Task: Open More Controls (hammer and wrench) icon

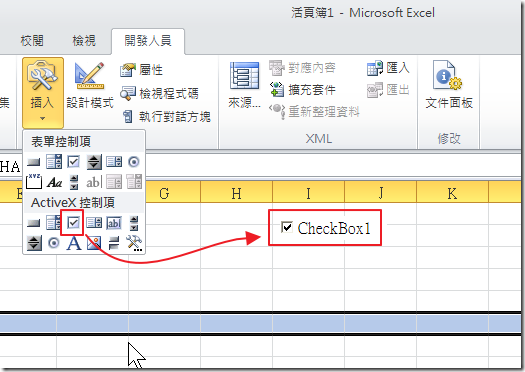Action: (134, 243)
